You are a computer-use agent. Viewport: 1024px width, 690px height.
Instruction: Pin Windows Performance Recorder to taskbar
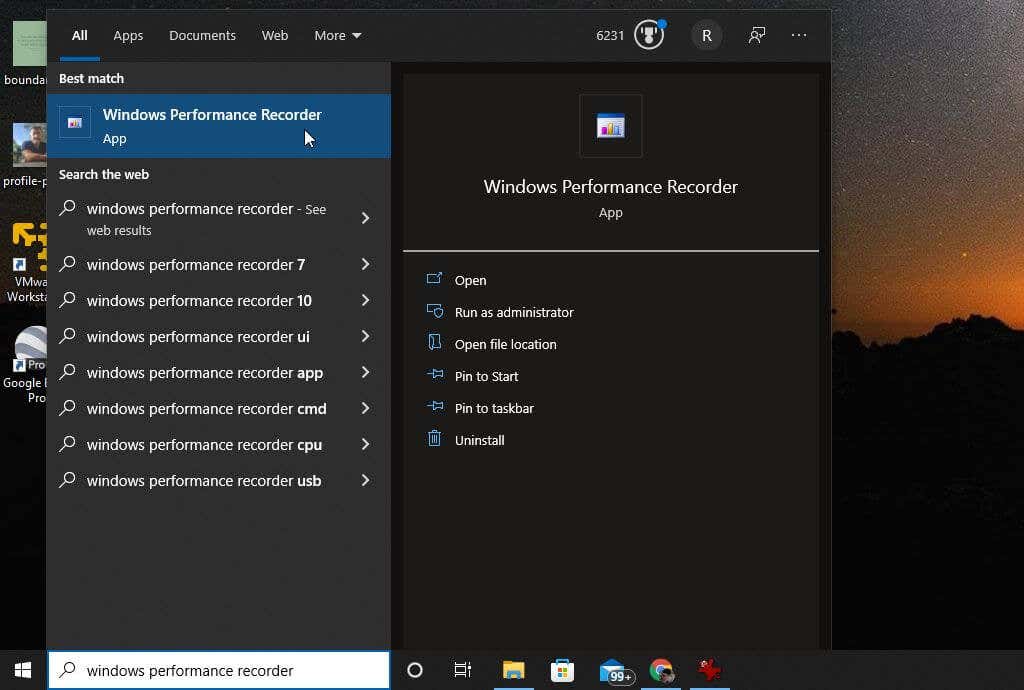click(x=493, y=408)
